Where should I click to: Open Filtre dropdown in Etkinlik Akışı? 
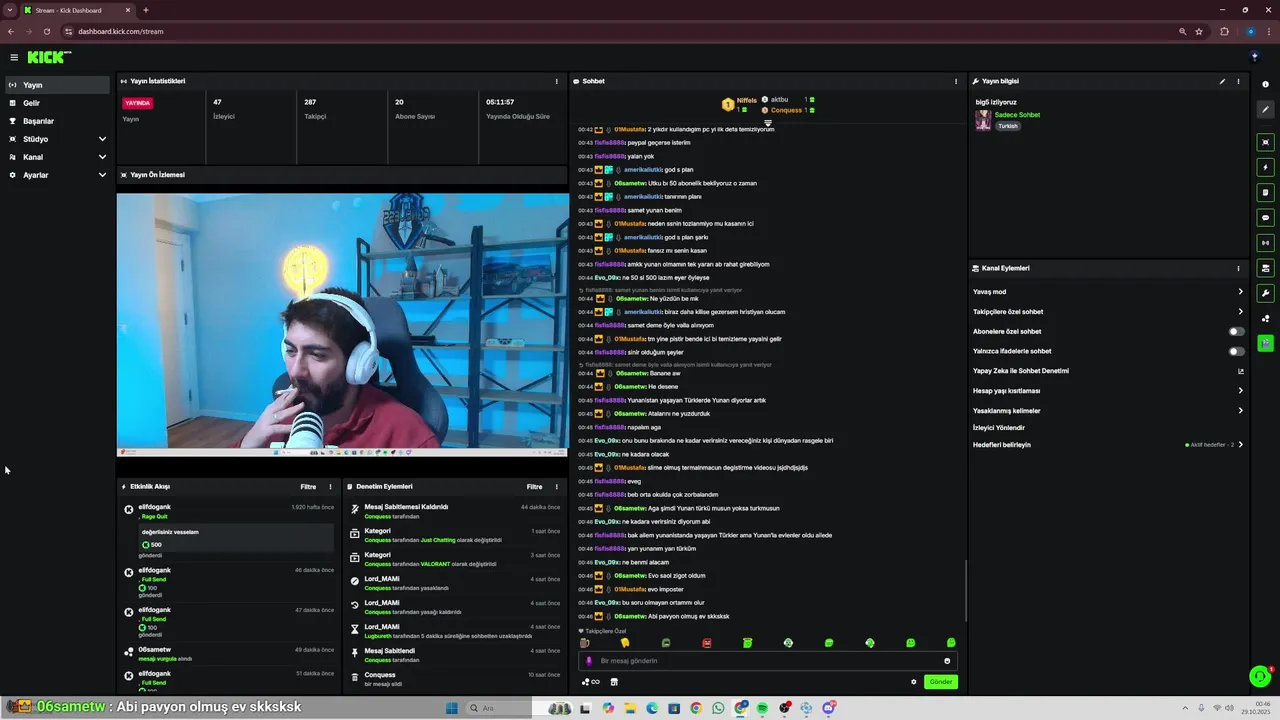pyautogui.click(x=308, y=487)
